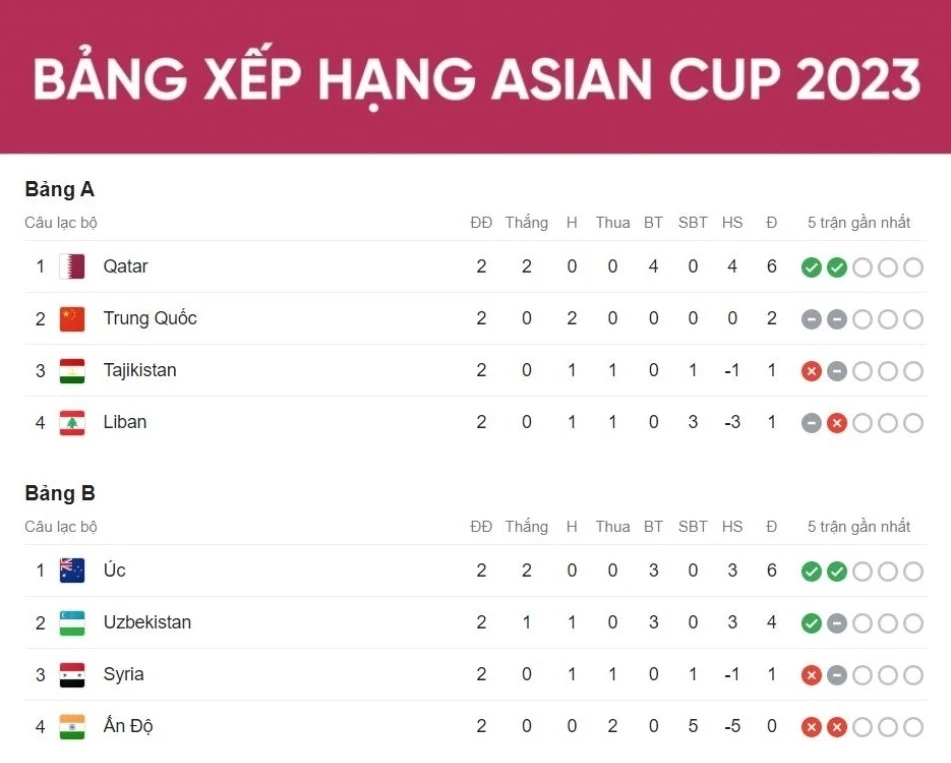Screen dimensions: 951x763
Task: Click the Tajikistan flag icon
Action: (72, 371)
